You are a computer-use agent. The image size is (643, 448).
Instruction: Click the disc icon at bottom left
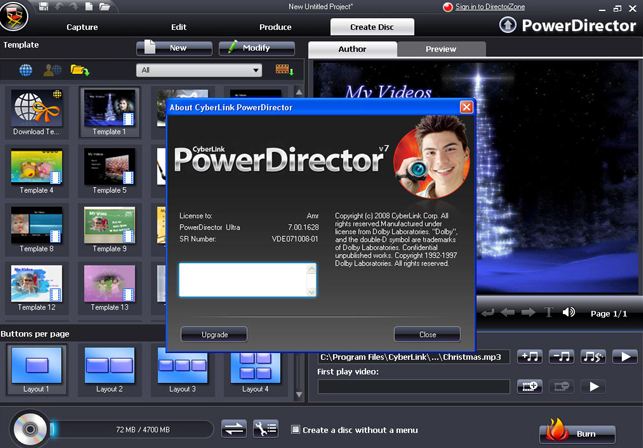(30, 429)
